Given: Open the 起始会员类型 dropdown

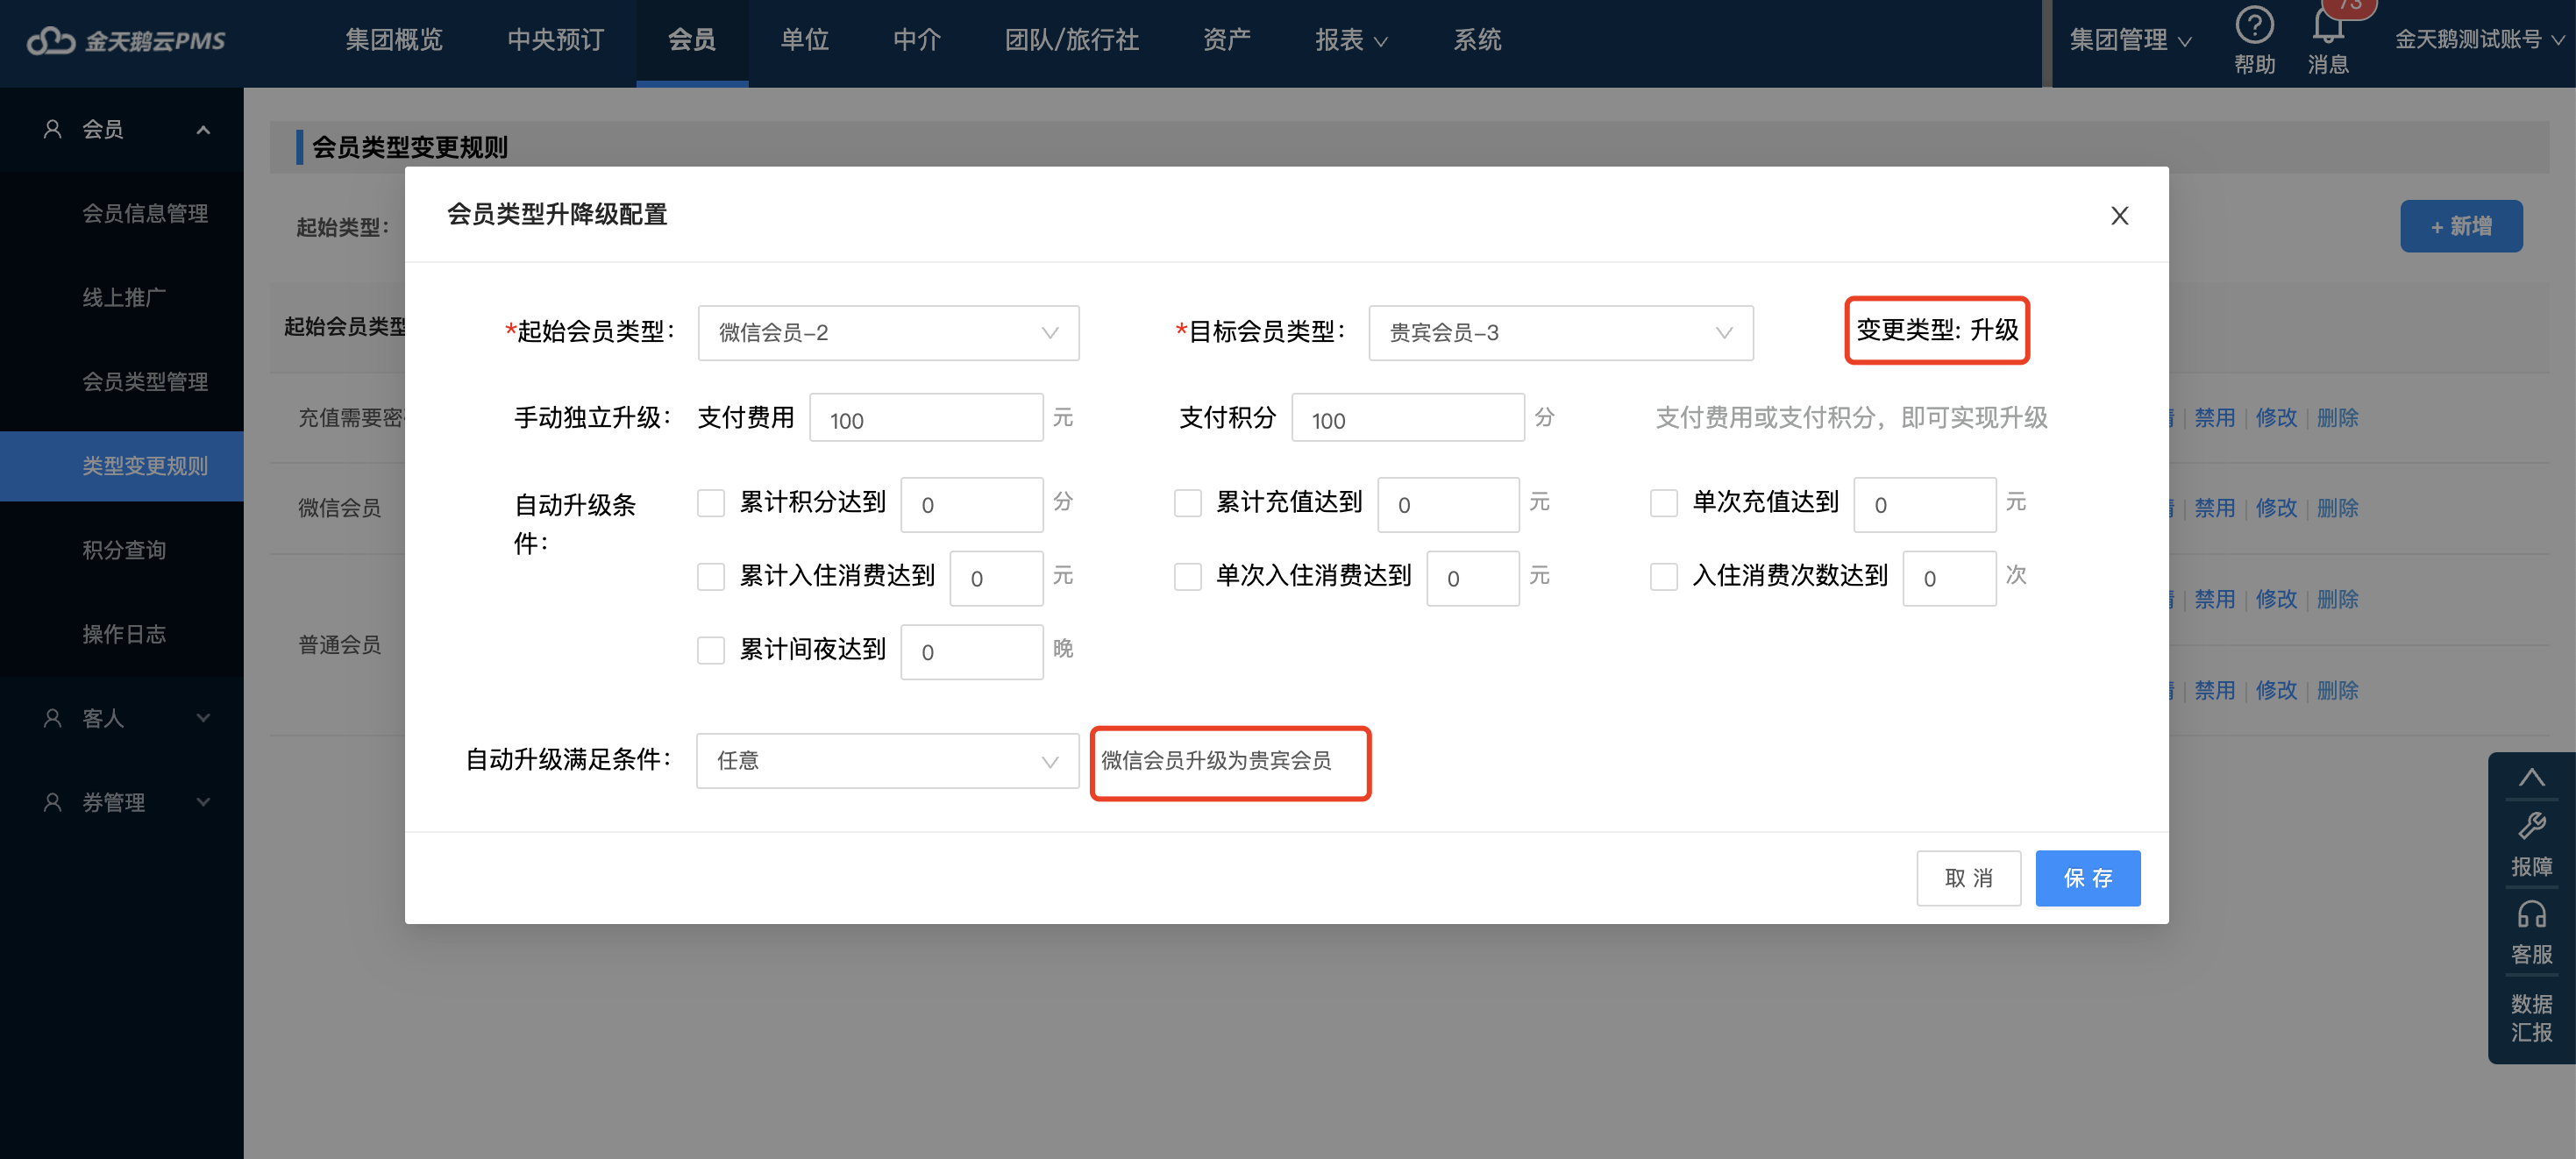Looking at the screenshot, I should [888, 333].
